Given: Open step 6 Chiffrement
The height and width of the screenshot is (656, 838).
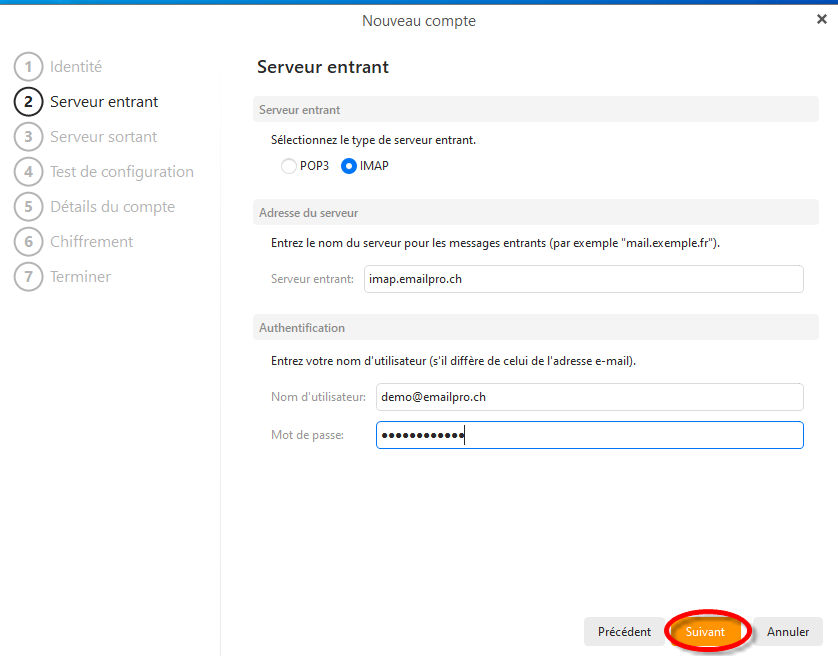Looking at the screenshot, I should pos(74,242).
